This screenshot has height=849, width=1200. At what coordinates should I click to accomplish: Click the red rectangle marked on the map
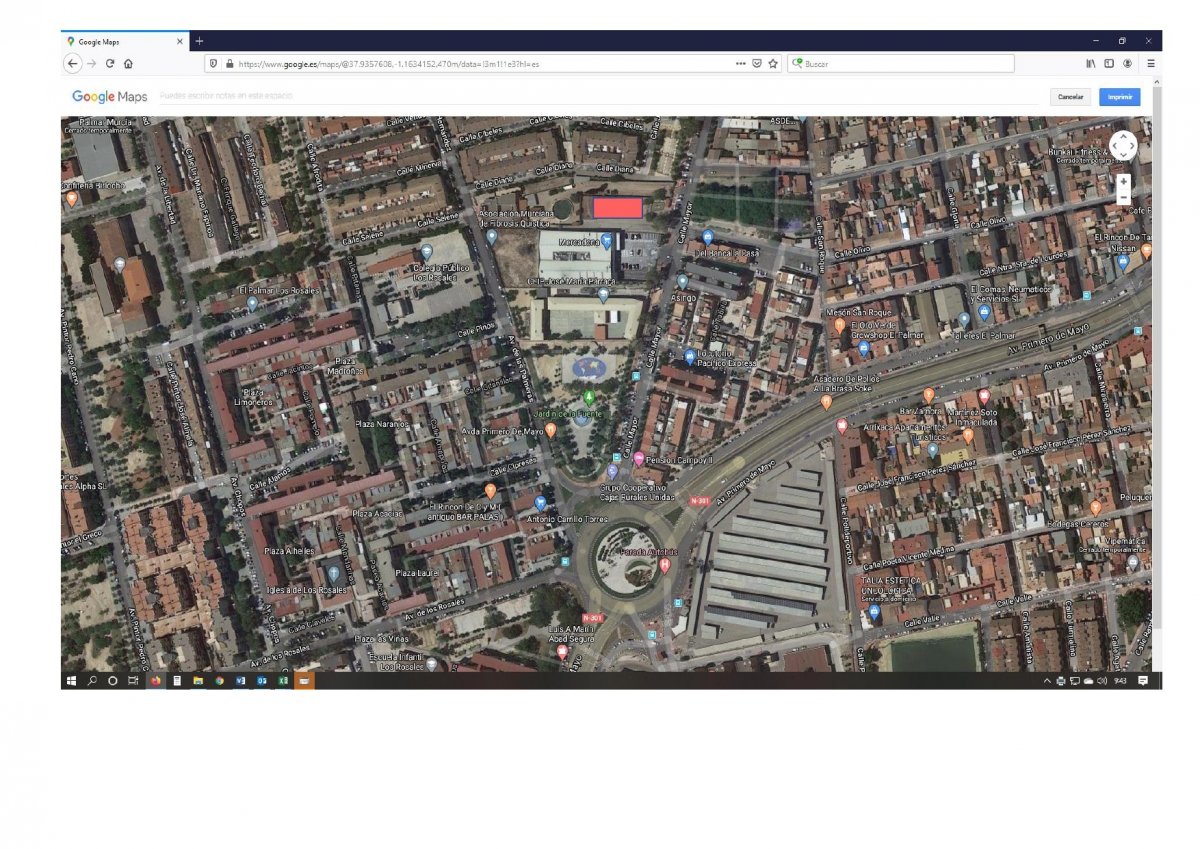click(x=618, y=207)
